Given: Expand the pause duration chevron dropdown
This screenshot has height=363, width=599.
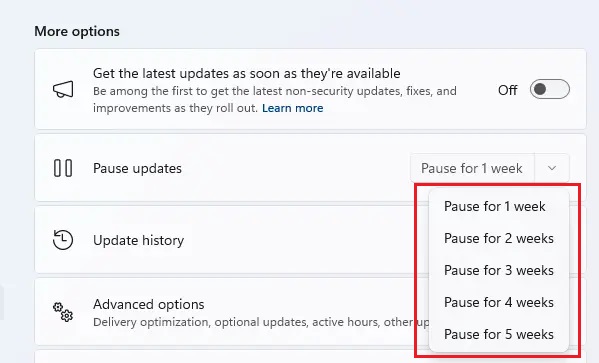Looking at the screenshot, I should click(552, 168).
